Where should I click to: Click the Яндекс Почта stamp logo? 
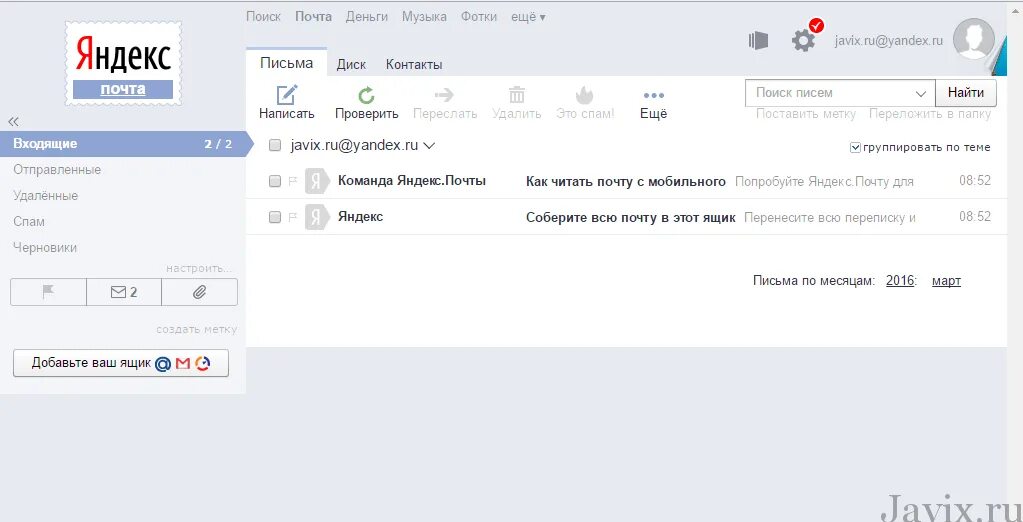tap(123, 63)
